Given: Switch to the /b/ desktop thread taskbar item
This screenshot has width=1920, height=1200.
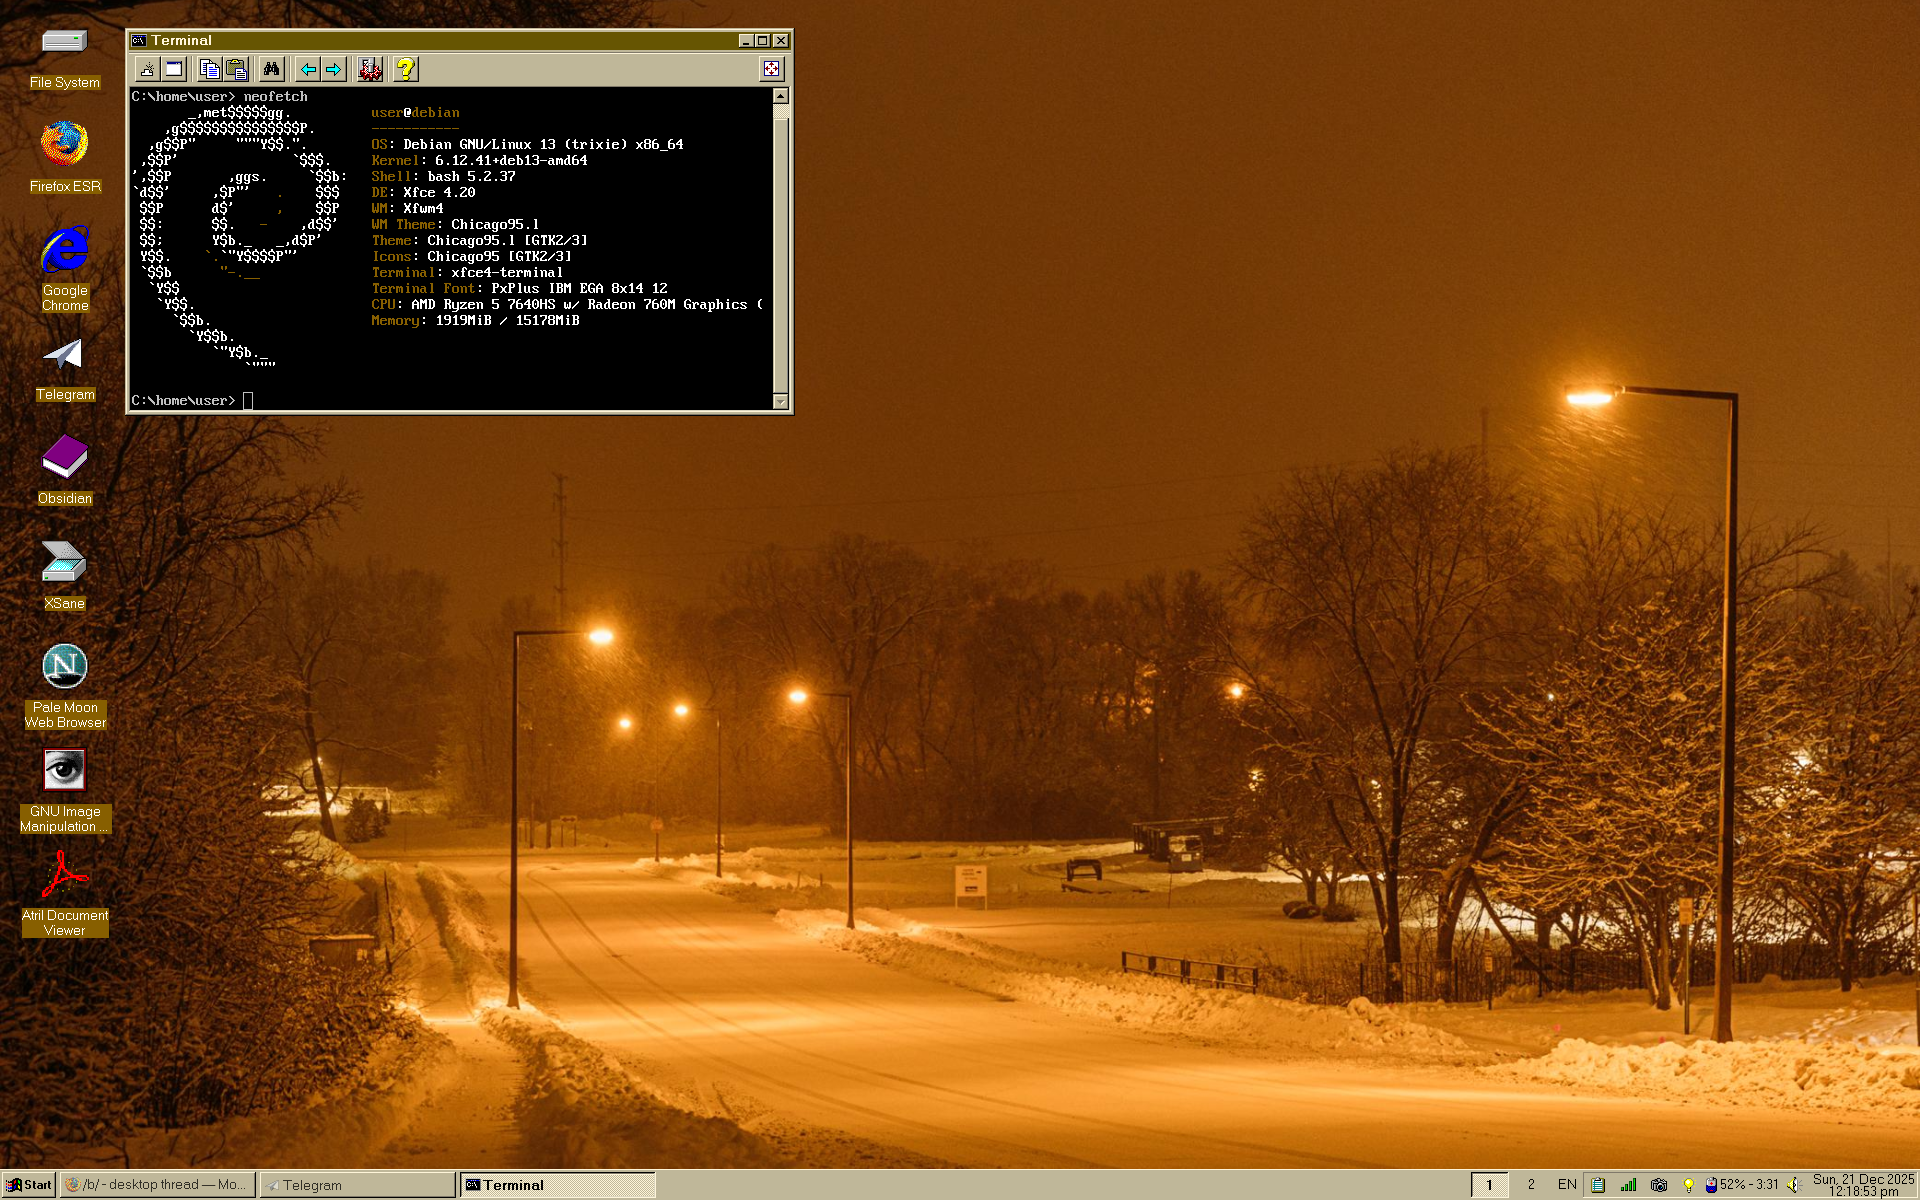Looking at the screenshot, I should click(x=157, y=1185).
